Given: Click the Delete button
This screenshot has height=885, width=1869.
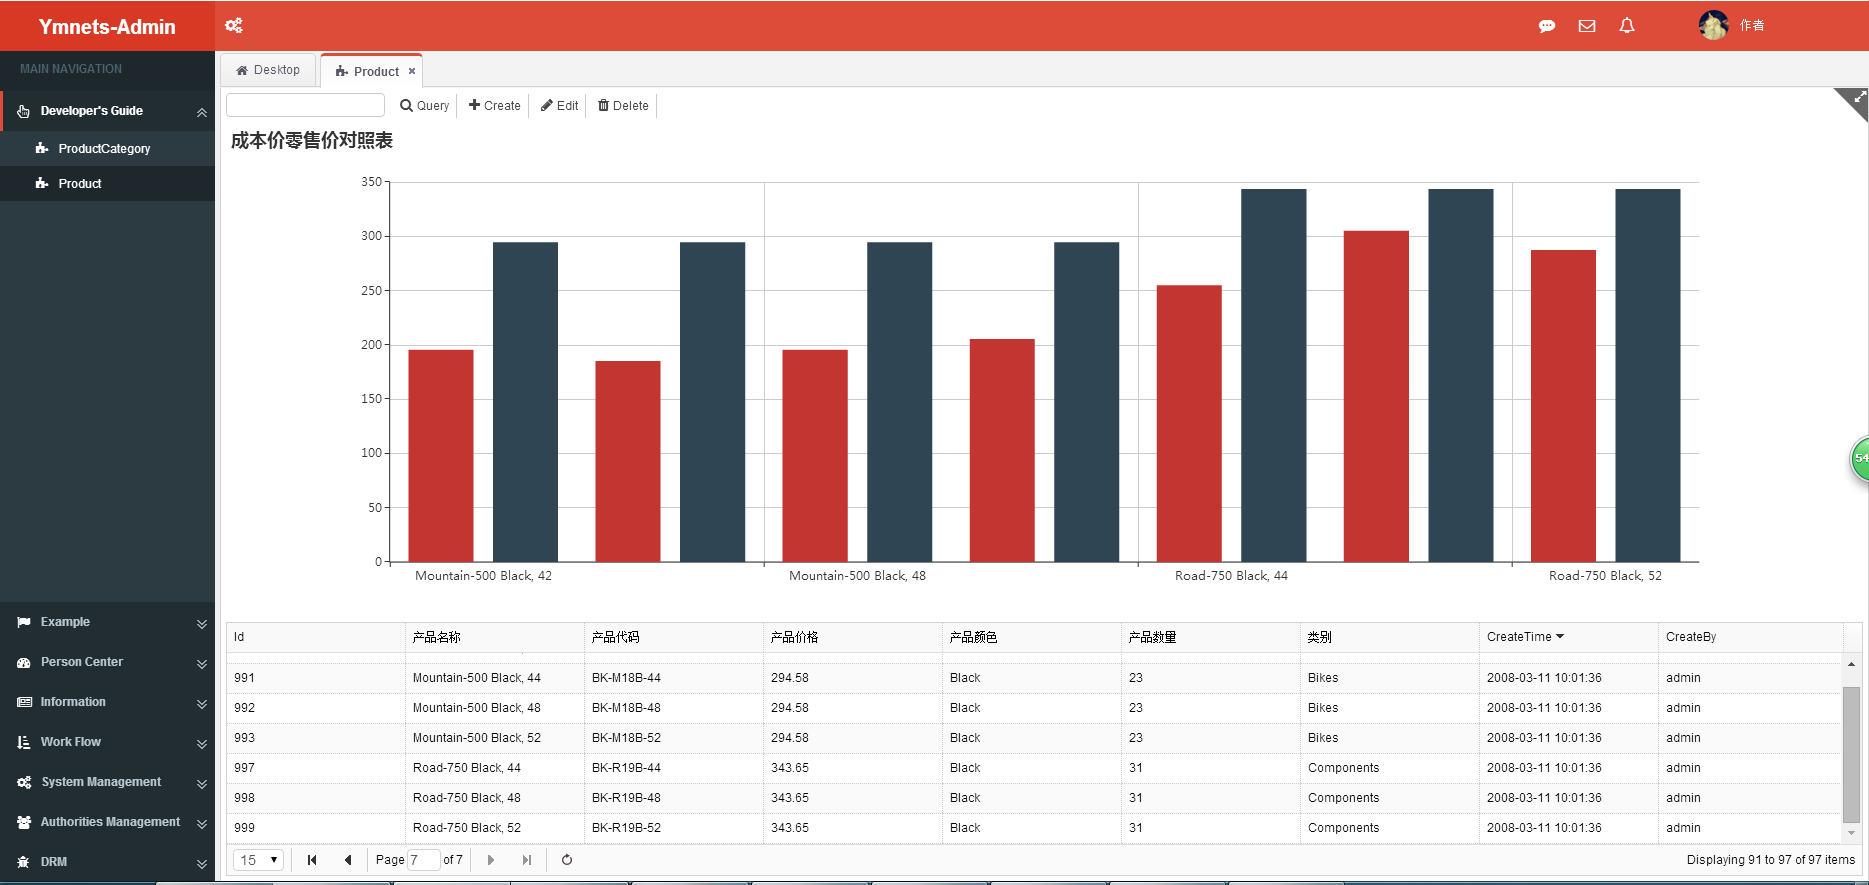Looking at the screenshot, I should click(623, 106).
